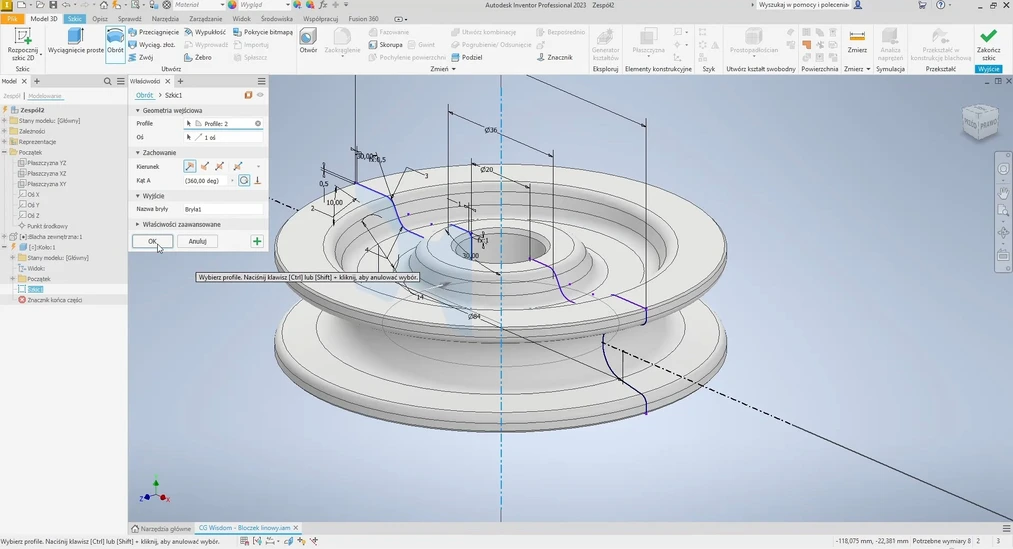Expand the Reprezentacje tree node
The height and width of the screenshot is (549, 1013).
click(5, 141)
